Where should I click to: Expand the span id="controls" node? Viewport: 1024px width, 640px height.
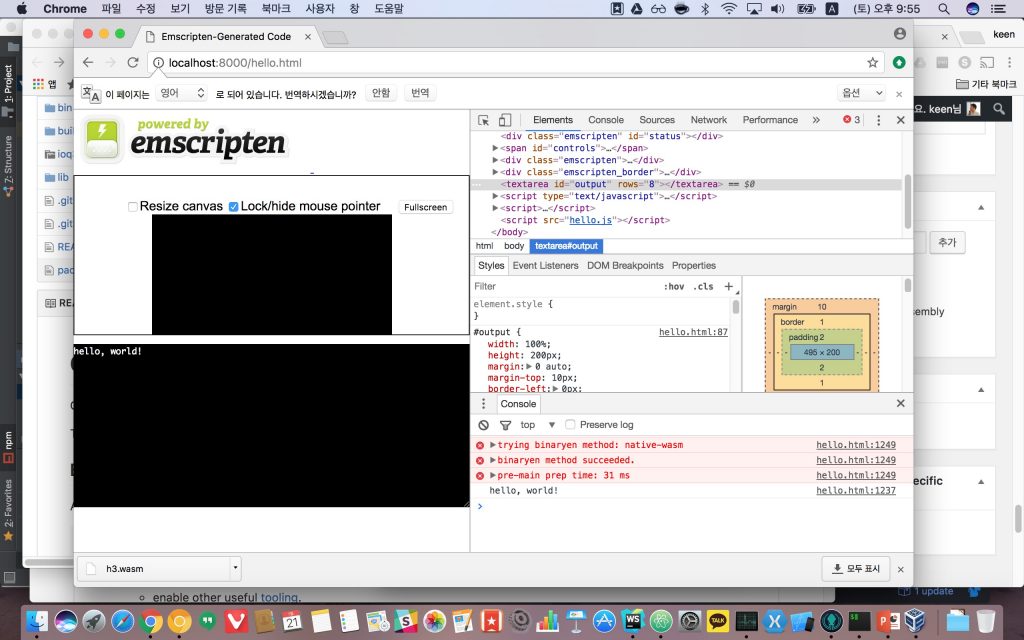(x=496, y=148)
